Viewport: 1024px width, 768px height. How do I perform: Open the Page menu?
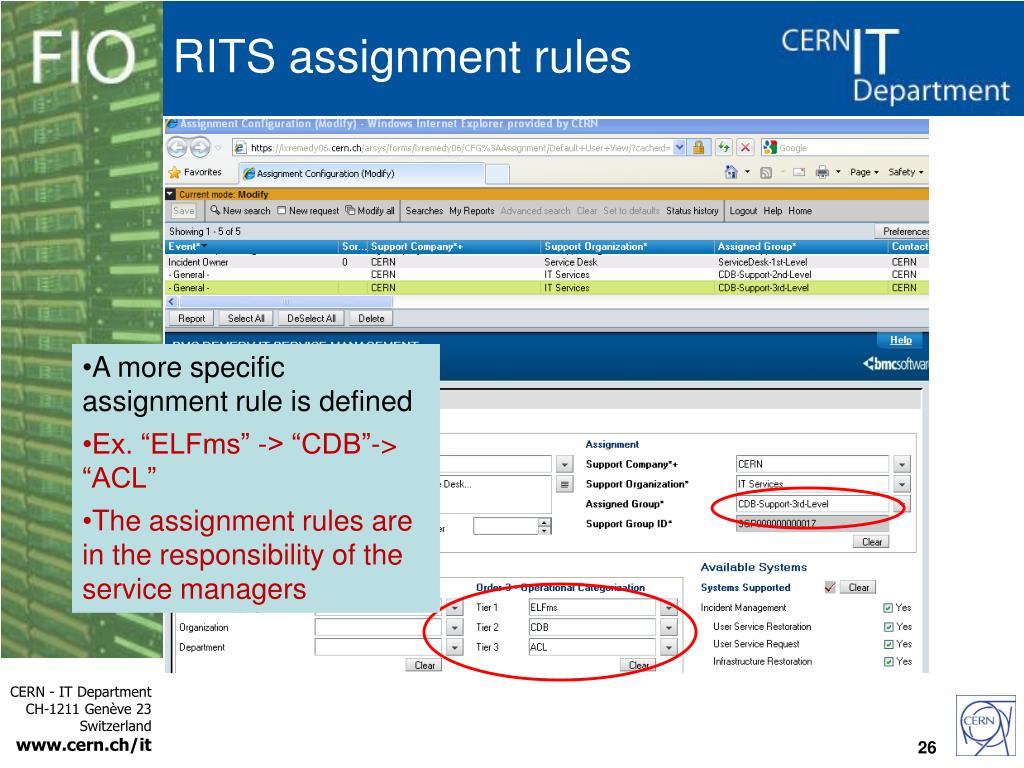point(864,172)
